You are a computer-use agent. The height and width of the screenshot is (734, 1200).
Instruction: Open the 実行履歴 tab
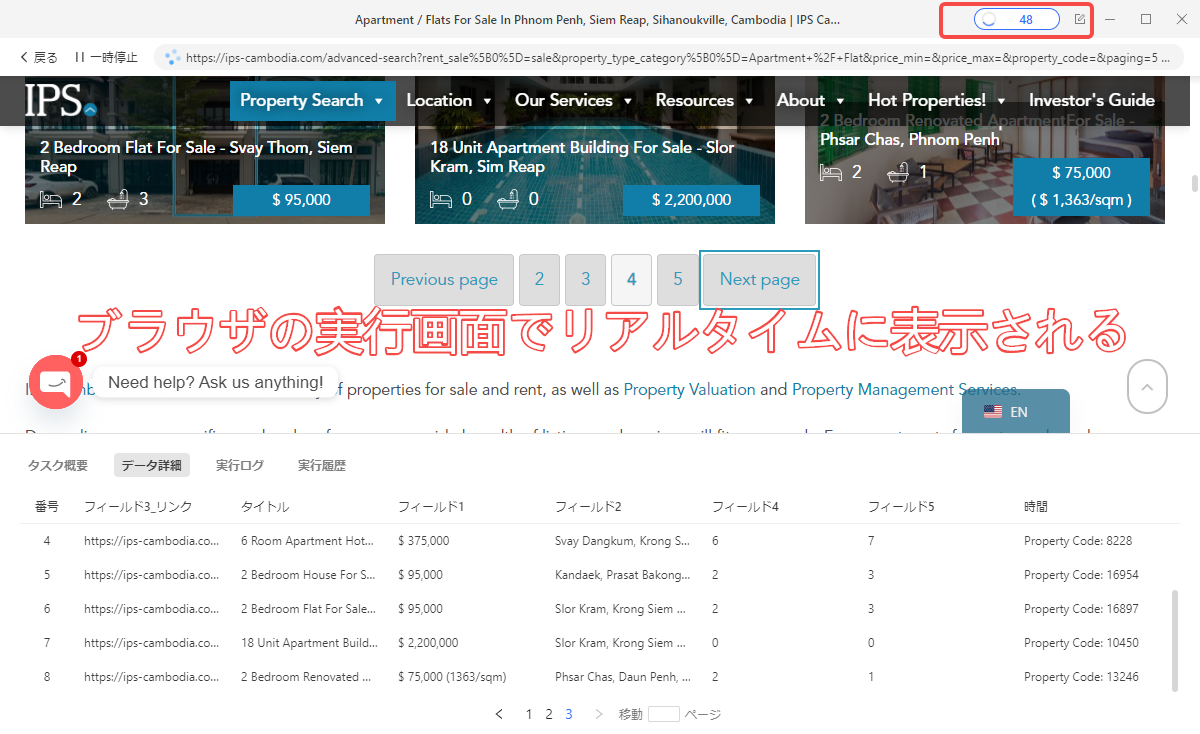(x=322, y=465)
